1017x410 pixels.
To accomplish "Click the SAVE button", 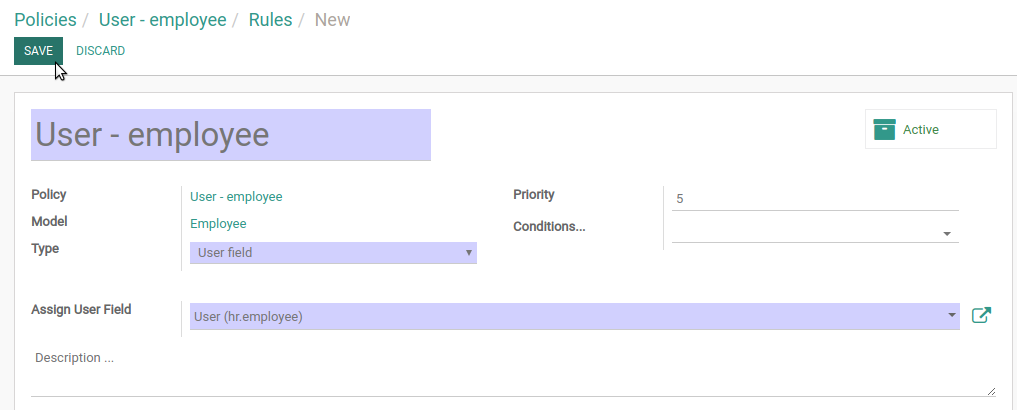I will (38, 51).
